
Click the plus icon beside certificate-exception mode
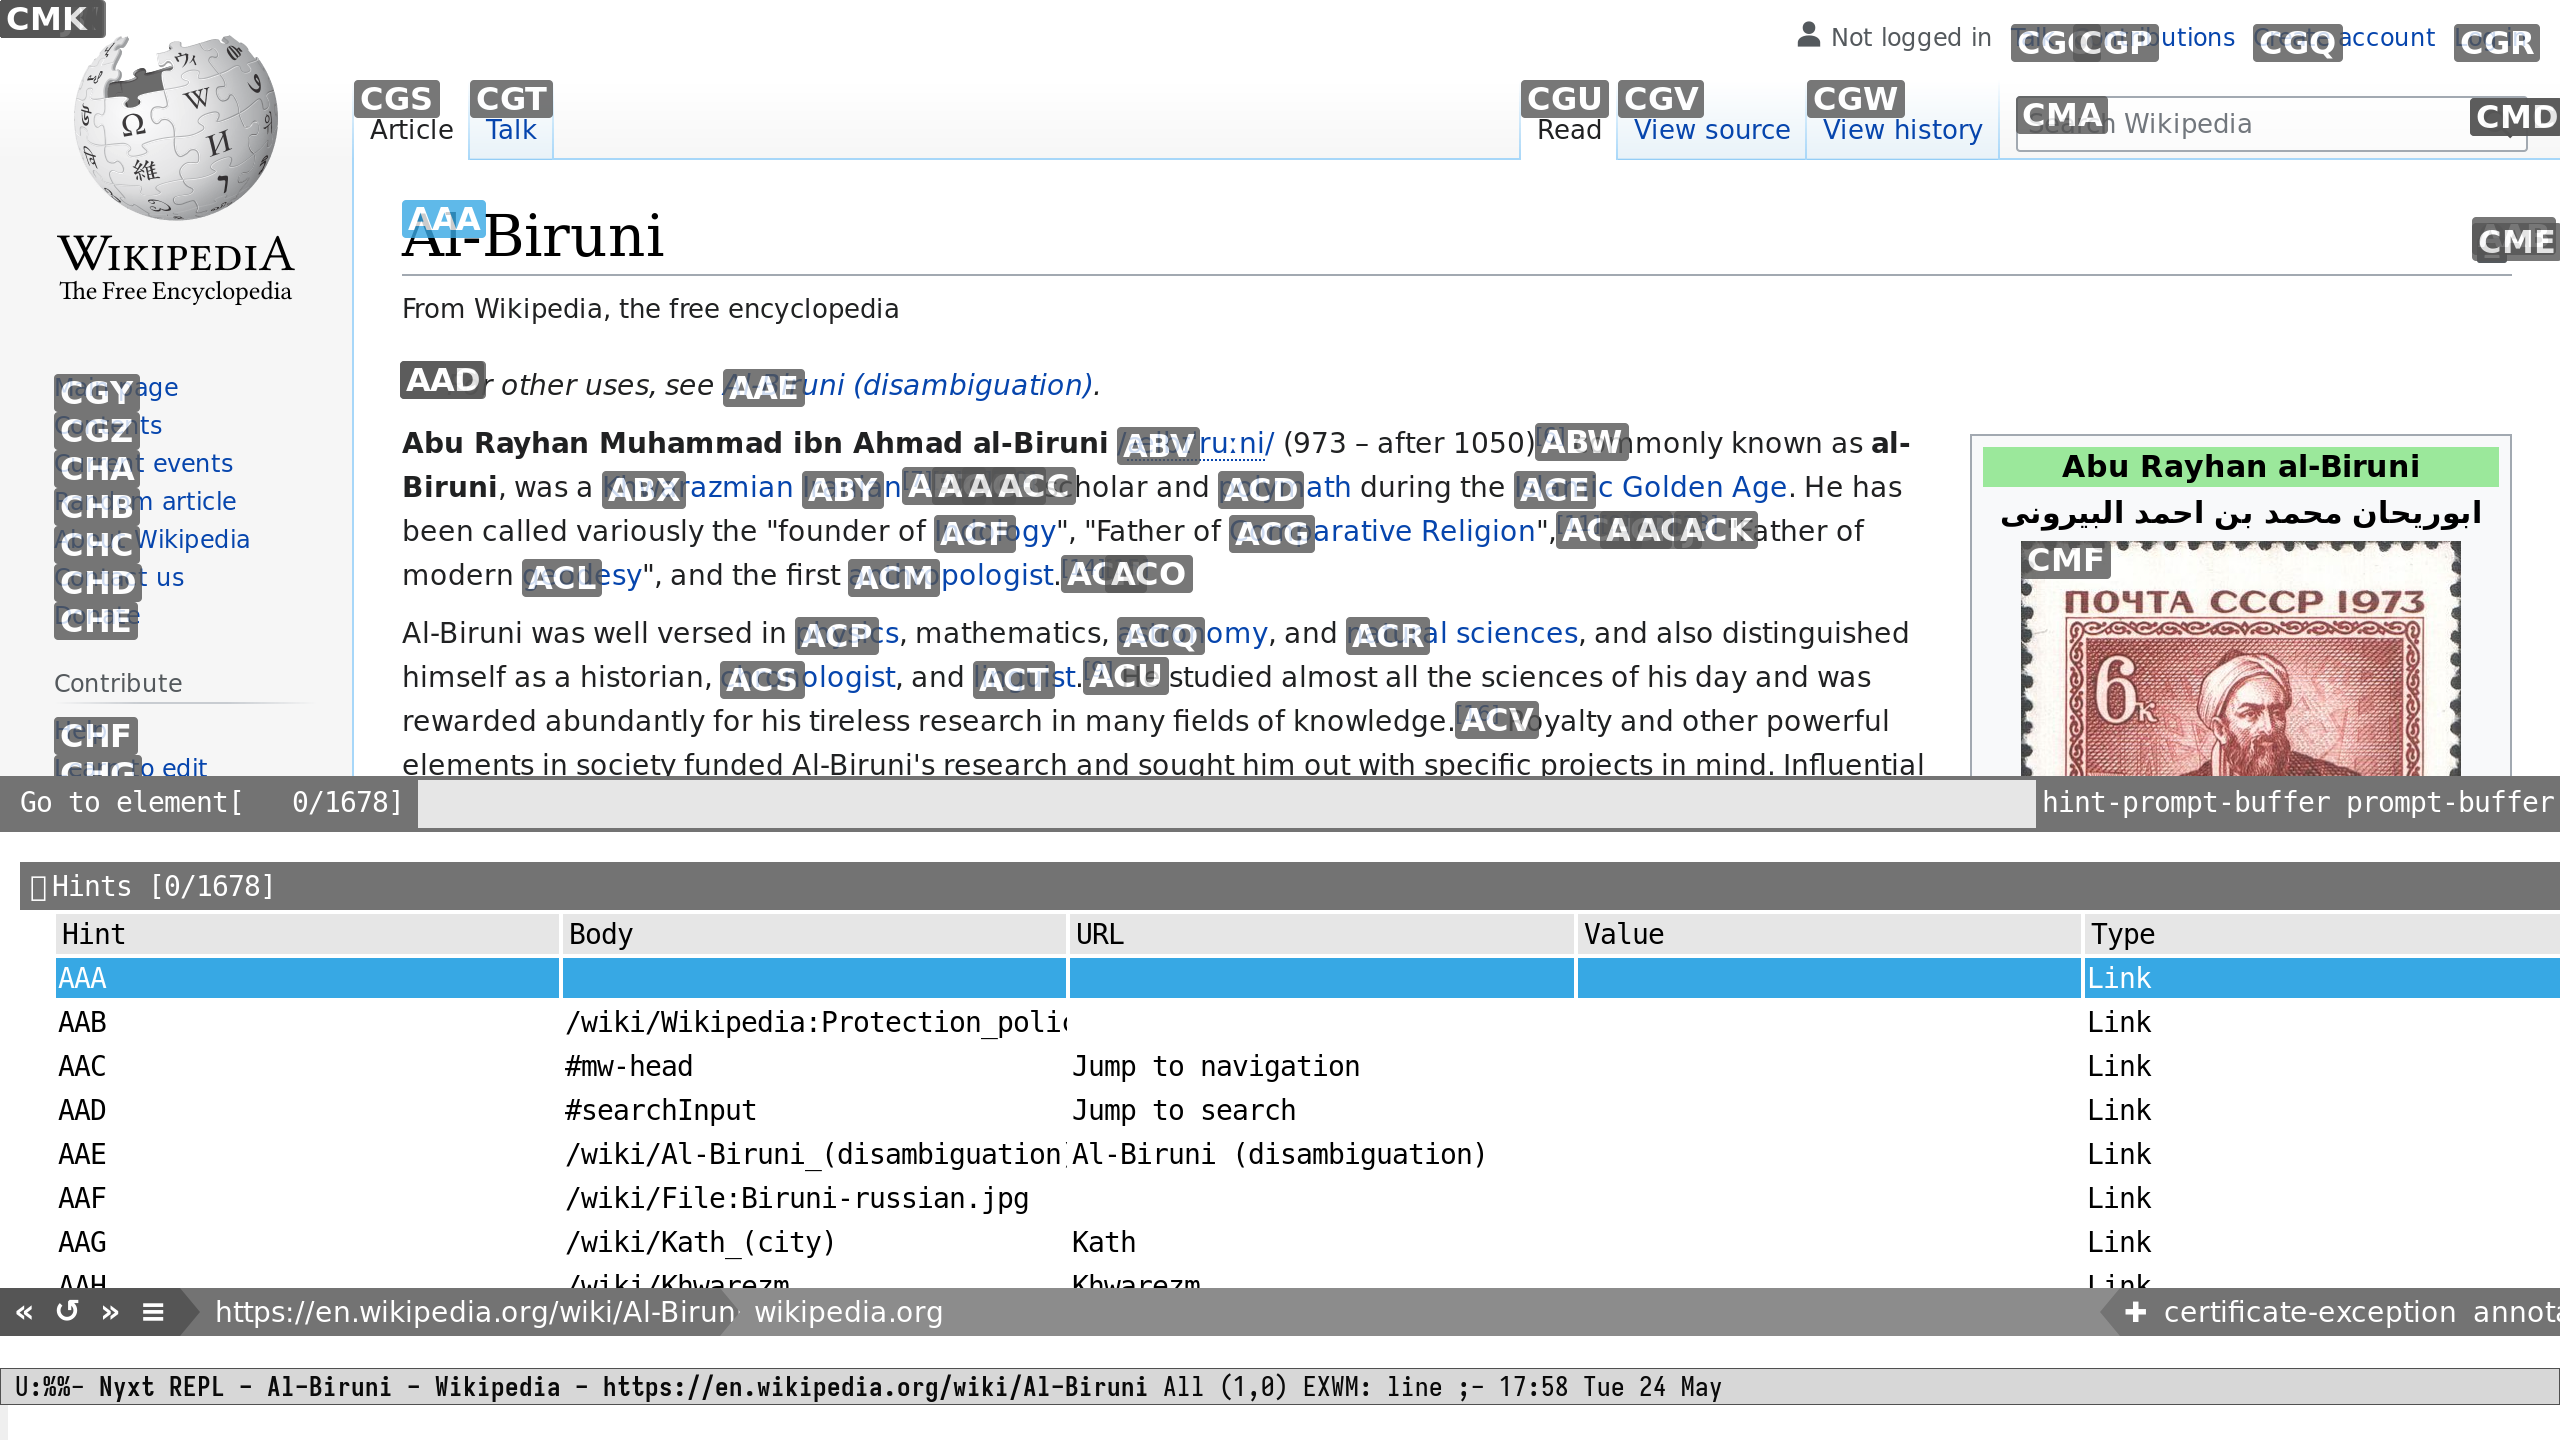click(2135, 1312)
